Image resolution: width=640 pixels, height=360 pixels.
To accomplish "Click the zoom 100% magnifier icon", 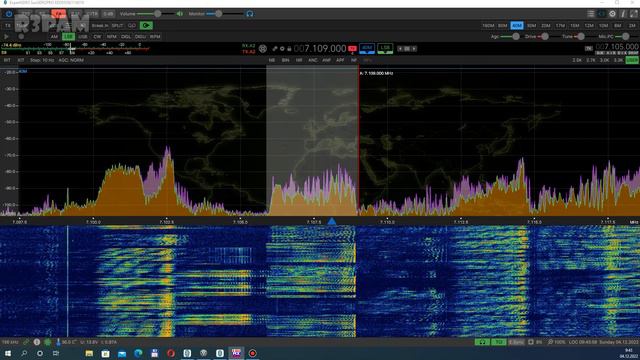I will pyautogui.click(x=551, y=342).
